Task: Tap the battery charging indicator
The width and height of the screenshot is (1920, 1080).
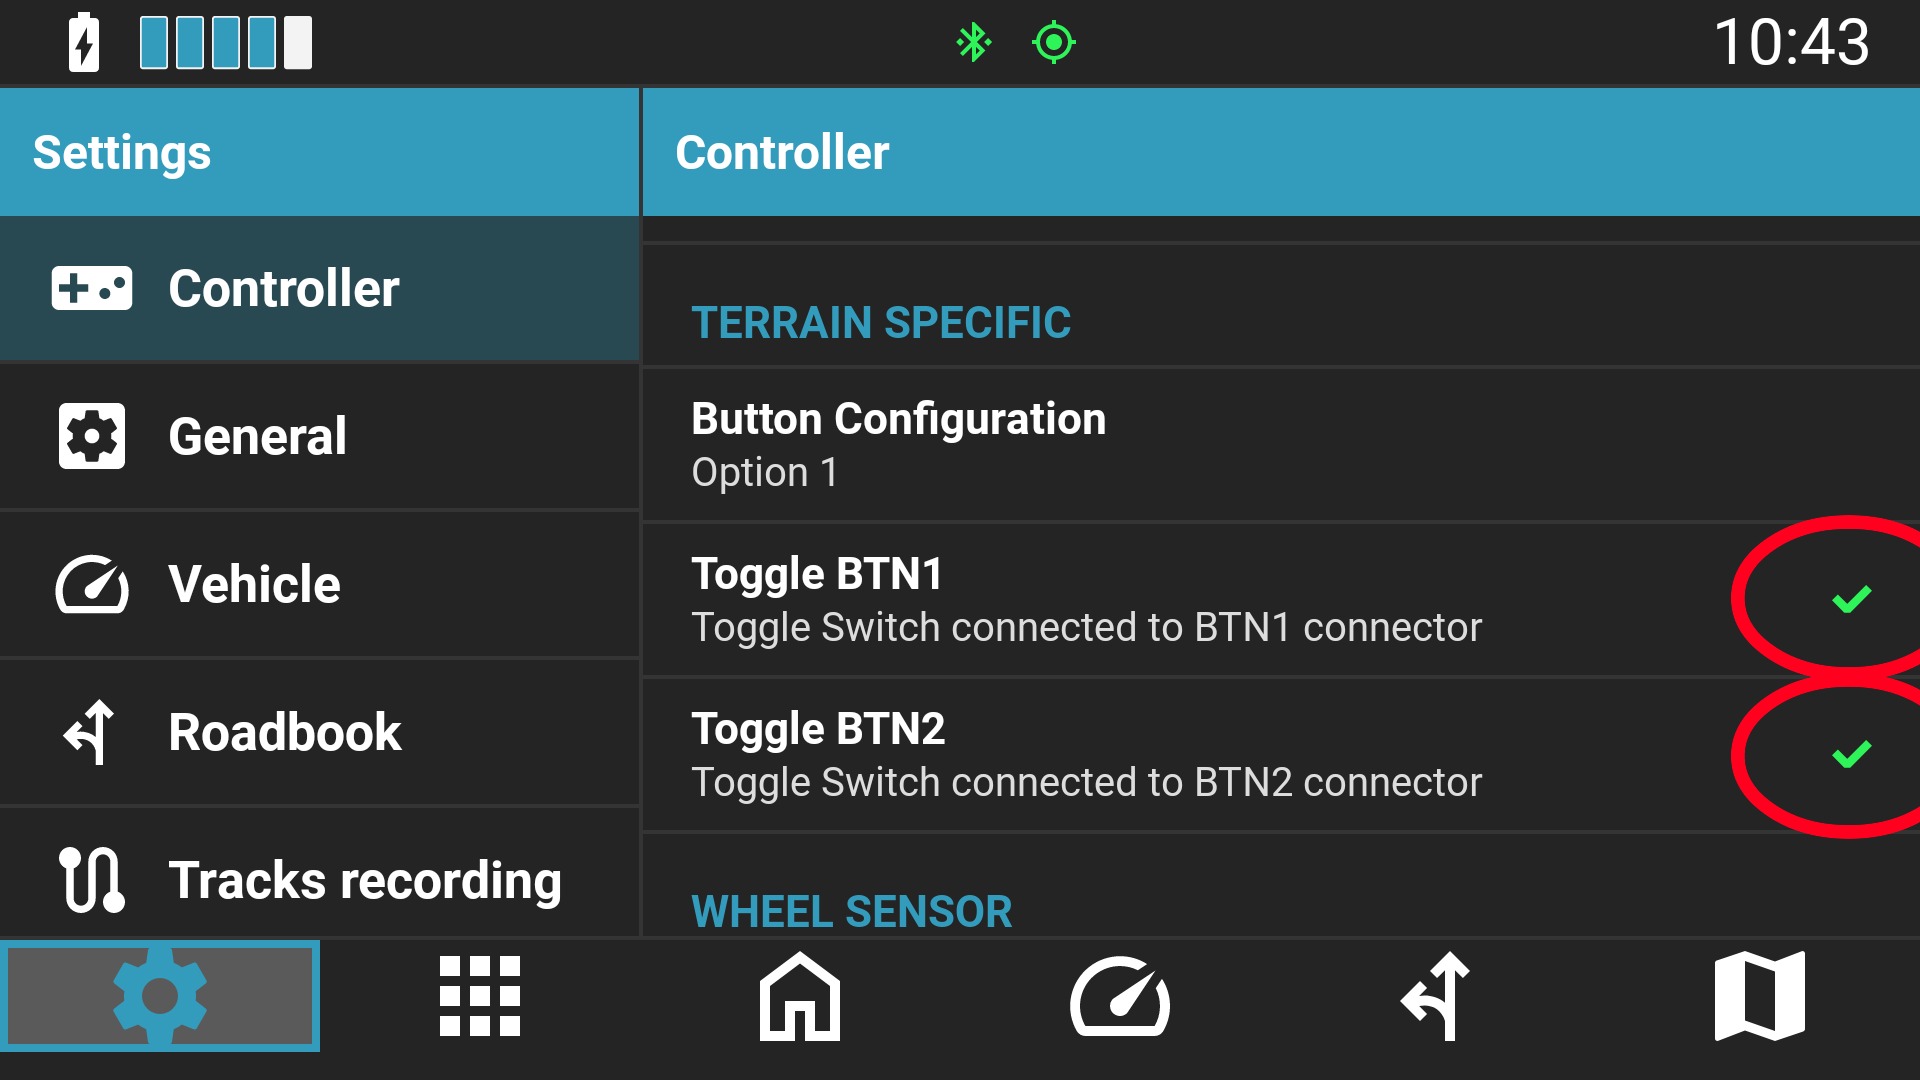Action: [84, 43]
